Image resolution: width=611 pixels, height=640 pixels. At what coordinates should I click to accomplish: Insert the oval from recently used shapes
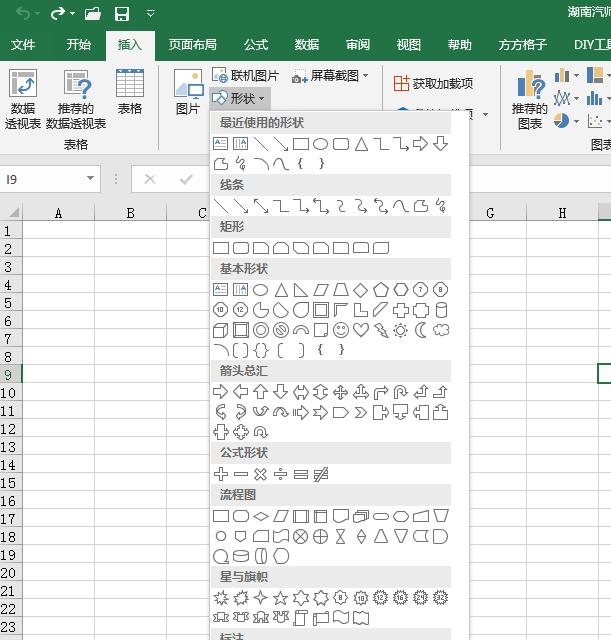tap(321, 144)
